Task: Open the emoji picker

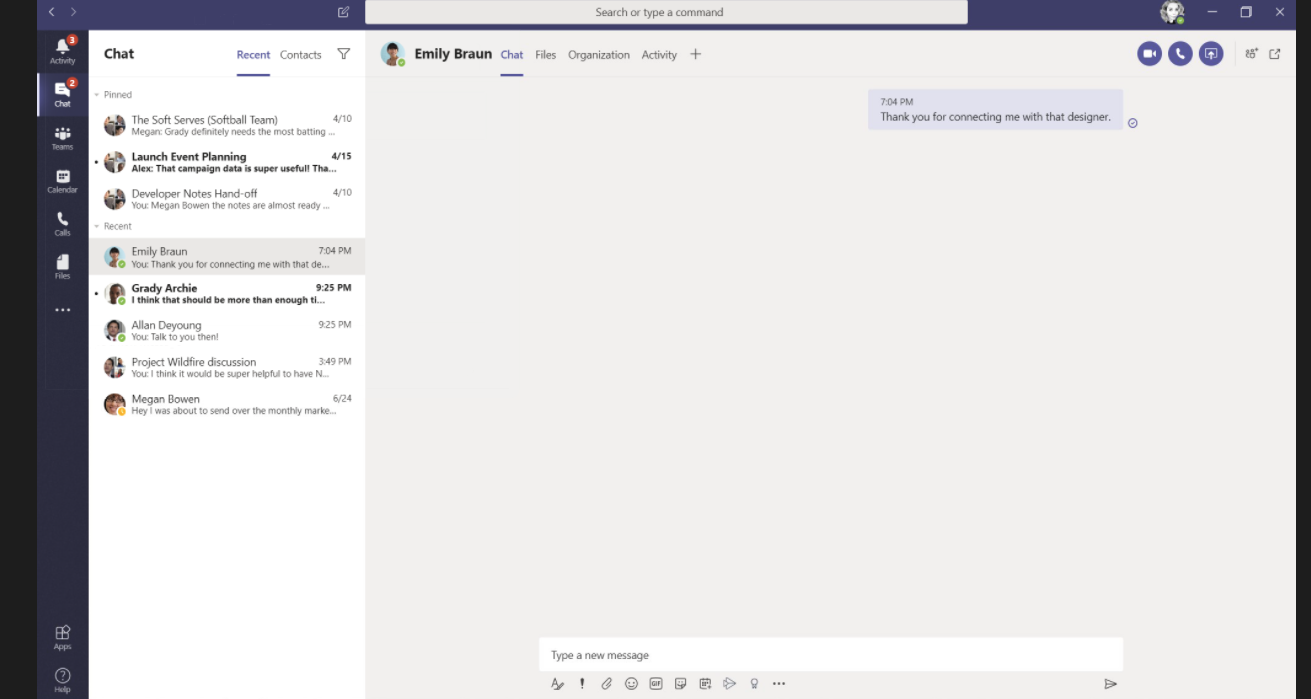Action: coord(631,683)
